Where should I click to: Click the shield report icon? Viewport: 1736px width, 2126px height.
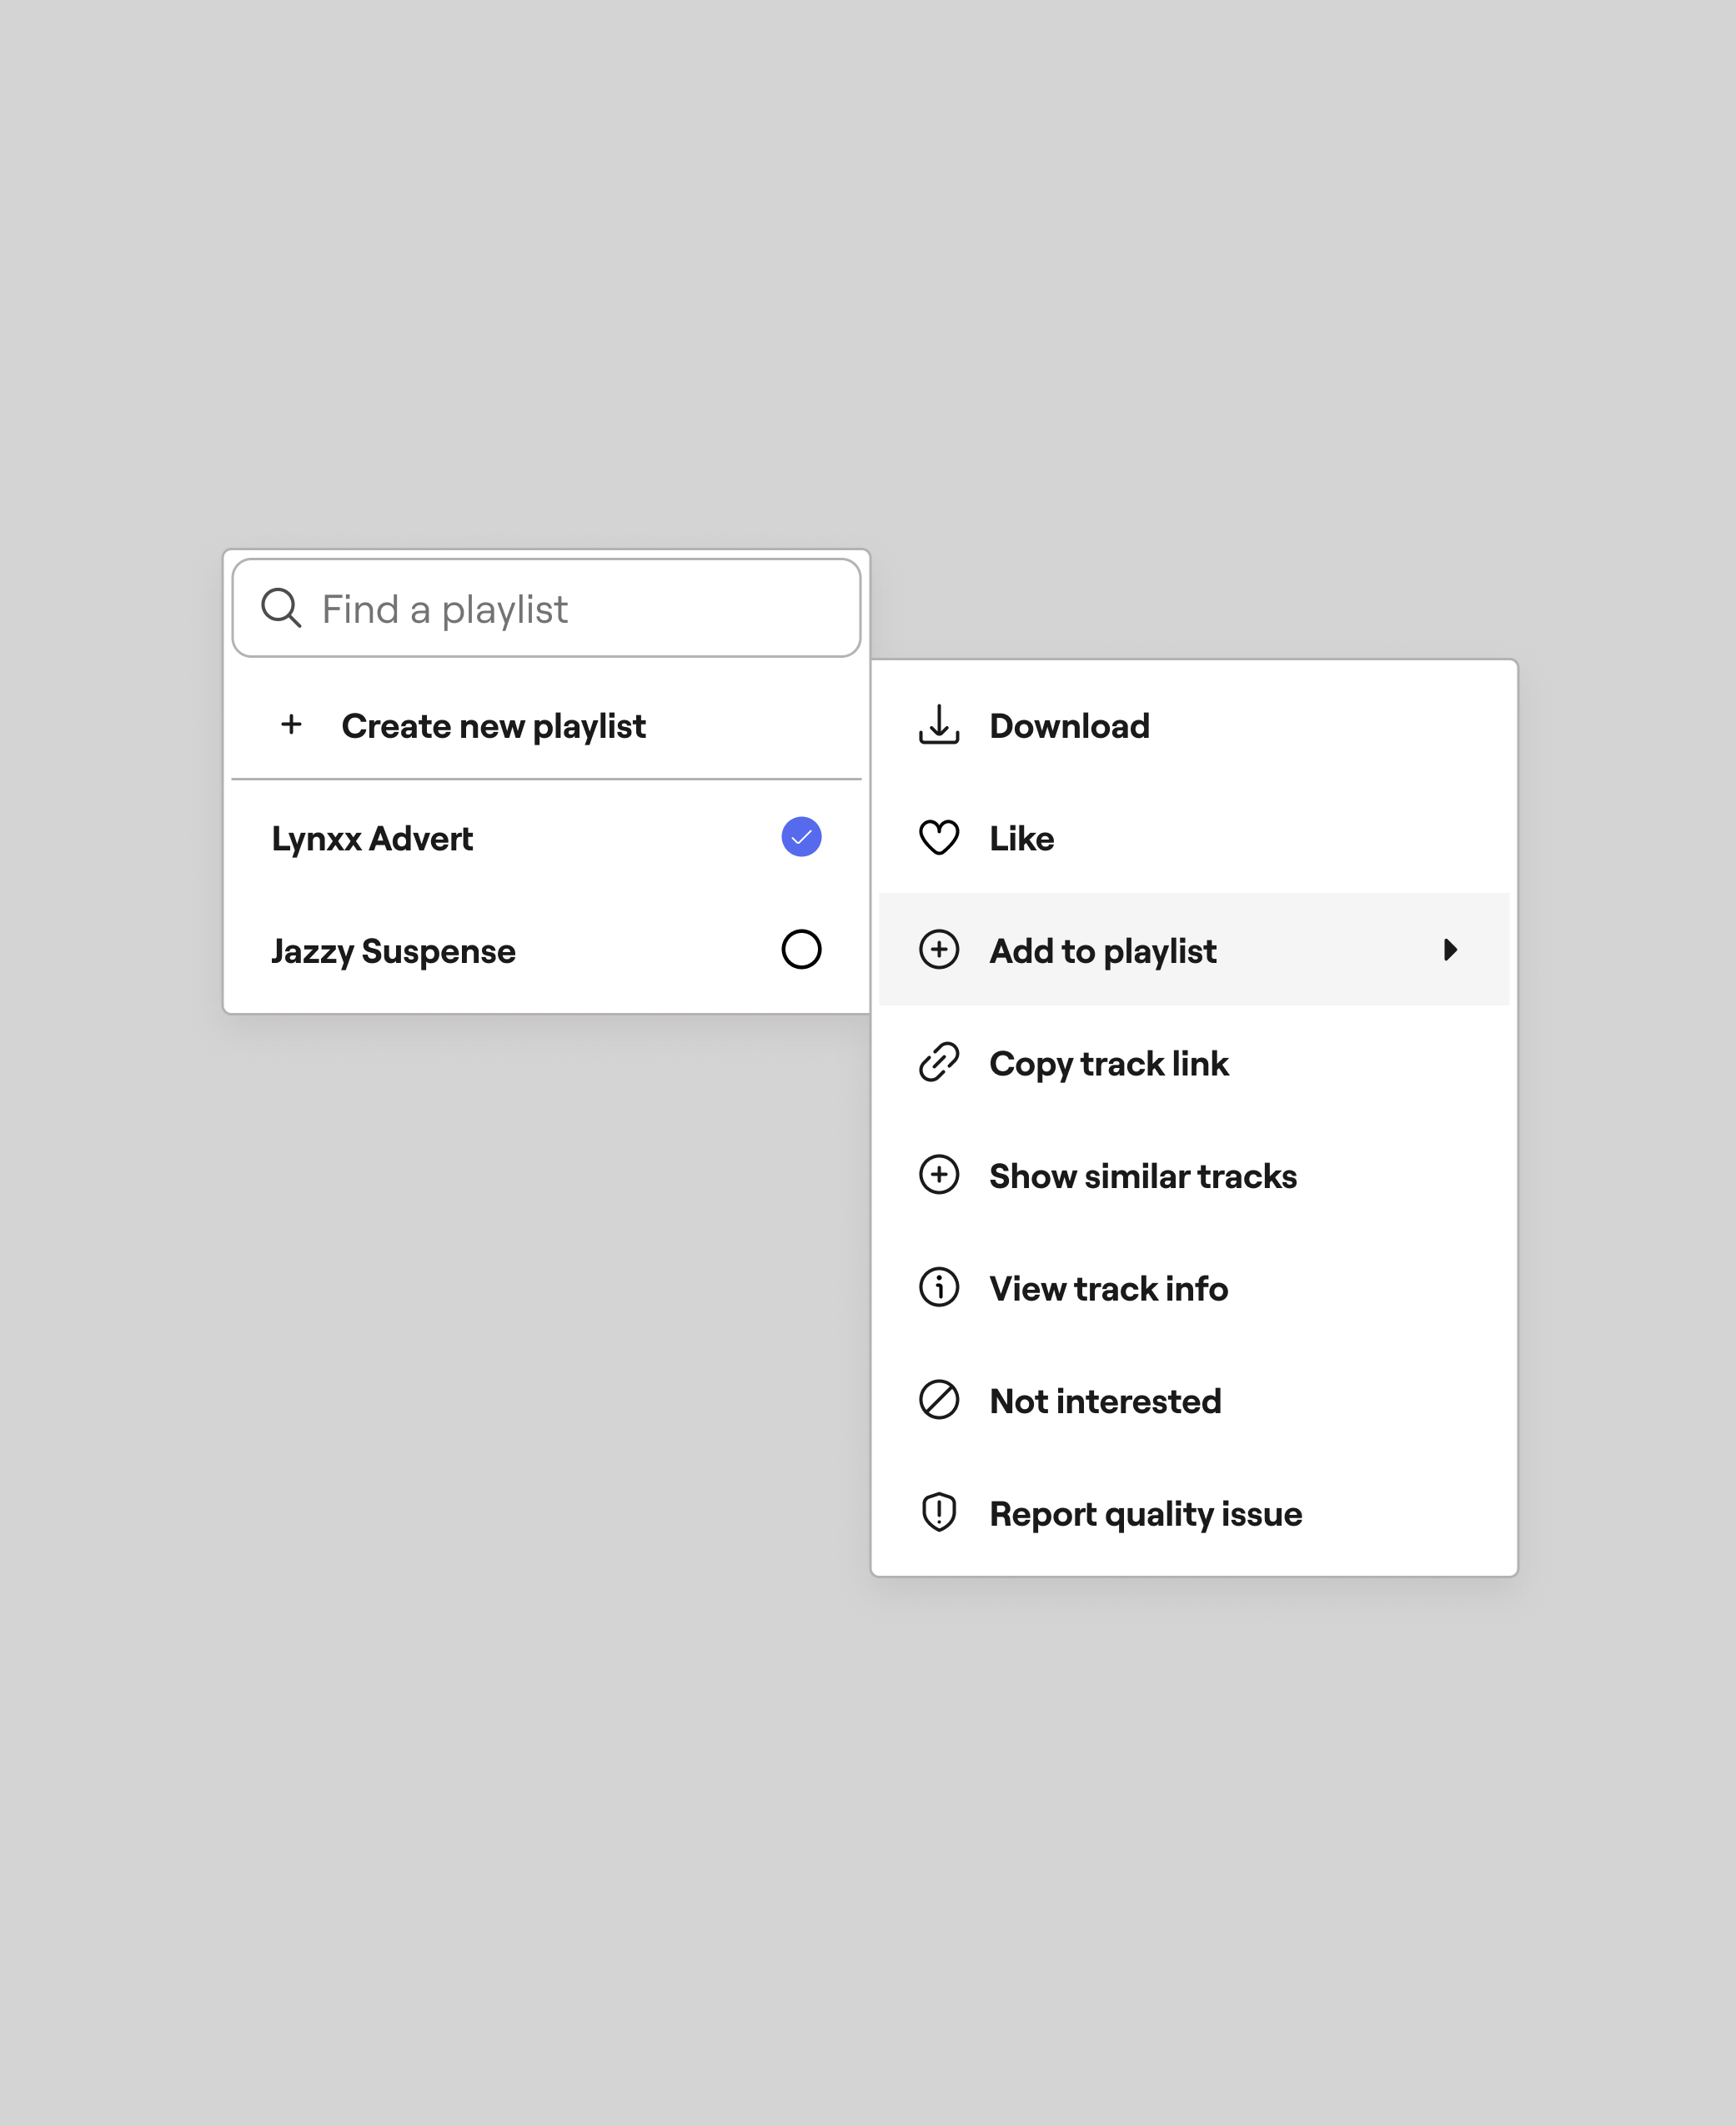point(938,1513)
